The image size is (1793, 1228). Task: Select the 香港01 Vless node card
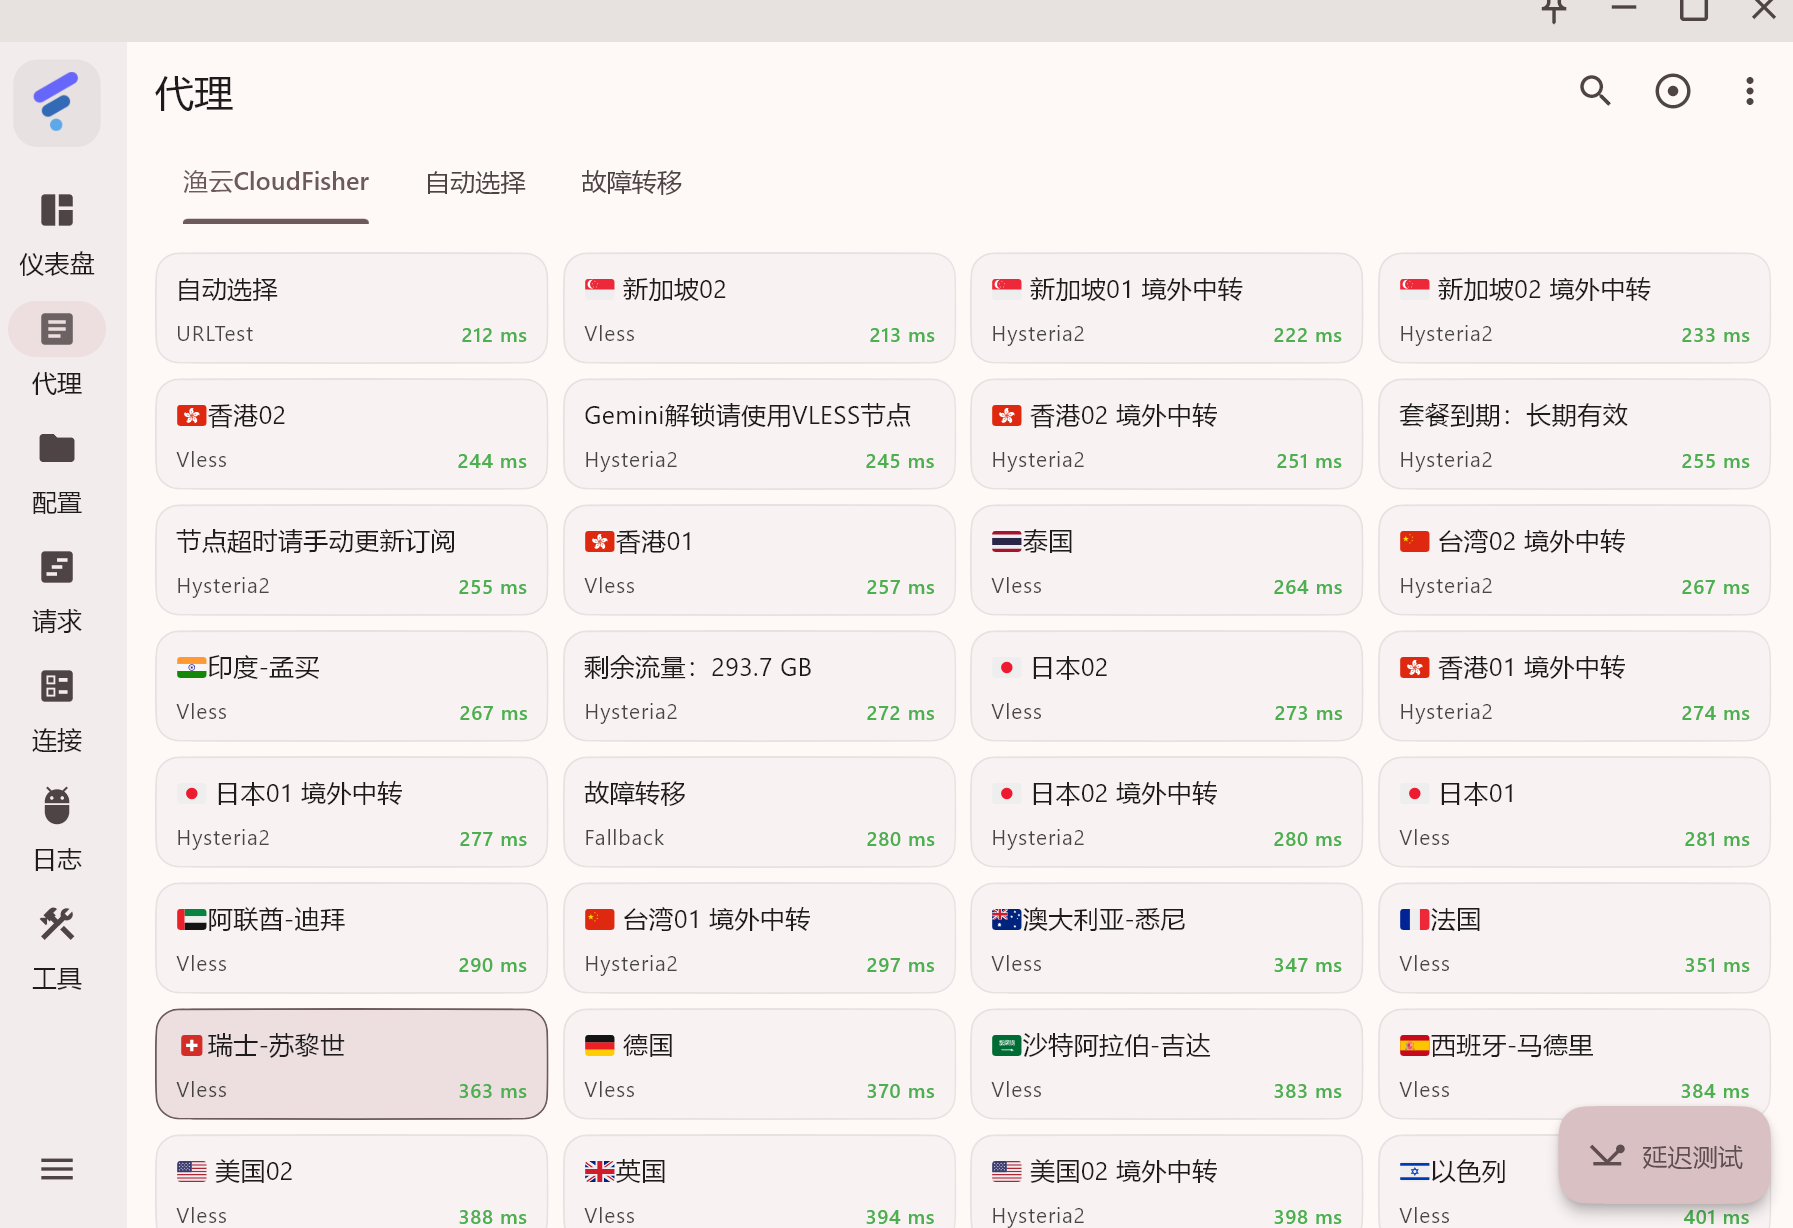point(759,560)
